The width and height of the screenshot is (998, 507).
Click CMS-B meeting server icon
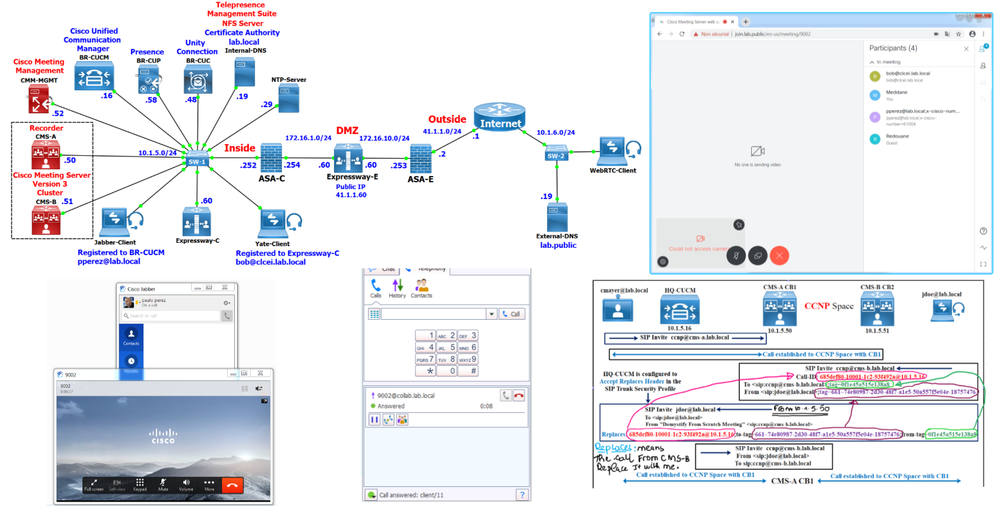point(46,221)
